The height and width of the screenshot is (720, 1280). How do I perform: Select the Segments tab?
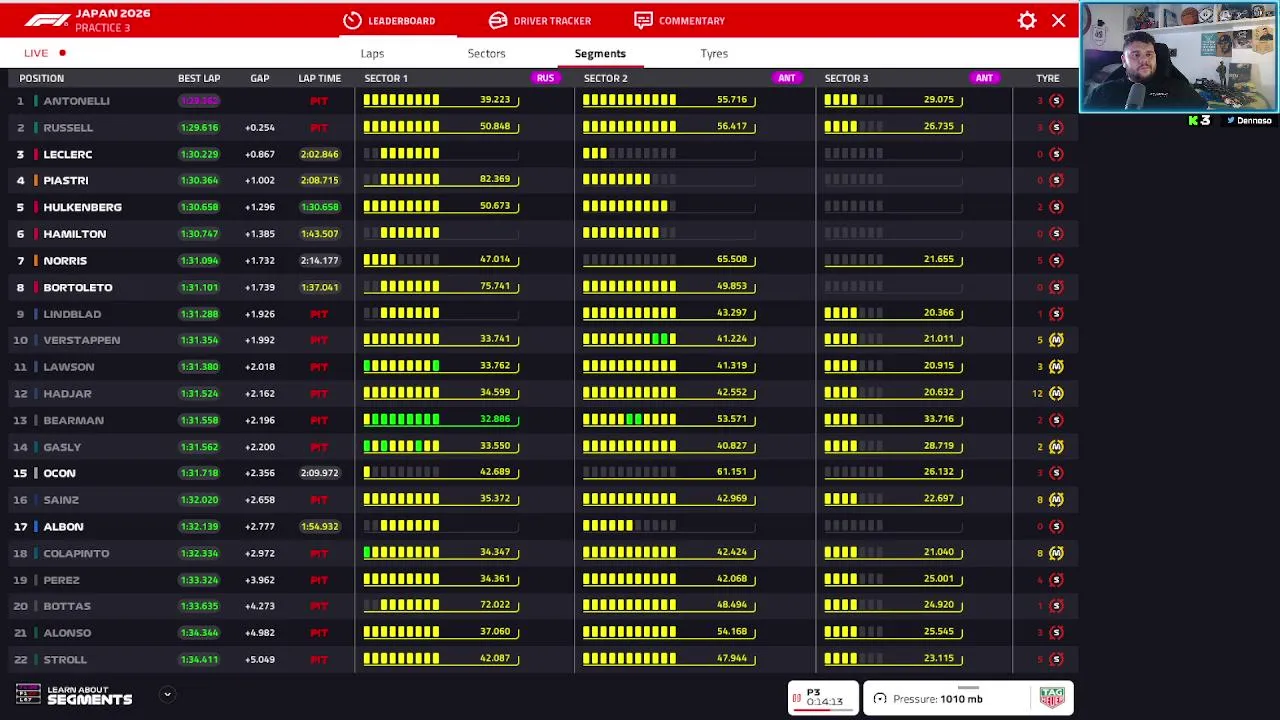pos(600,53)
